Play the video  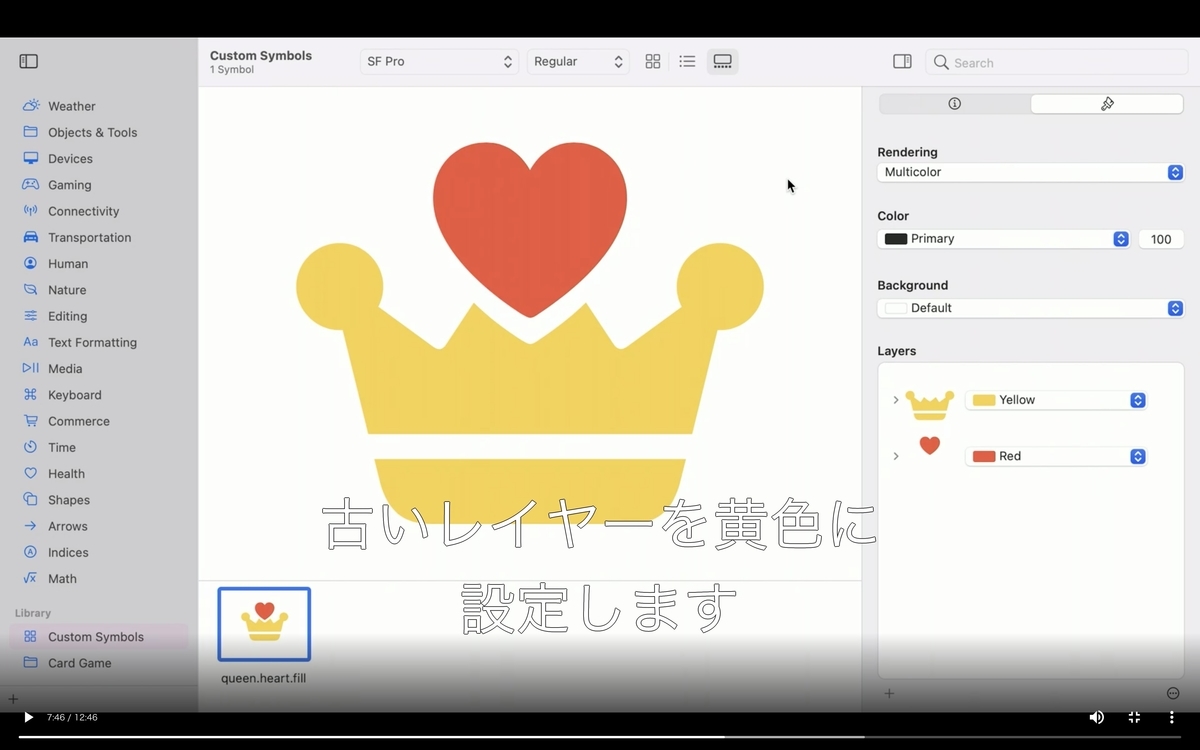(x=28, y=717)
